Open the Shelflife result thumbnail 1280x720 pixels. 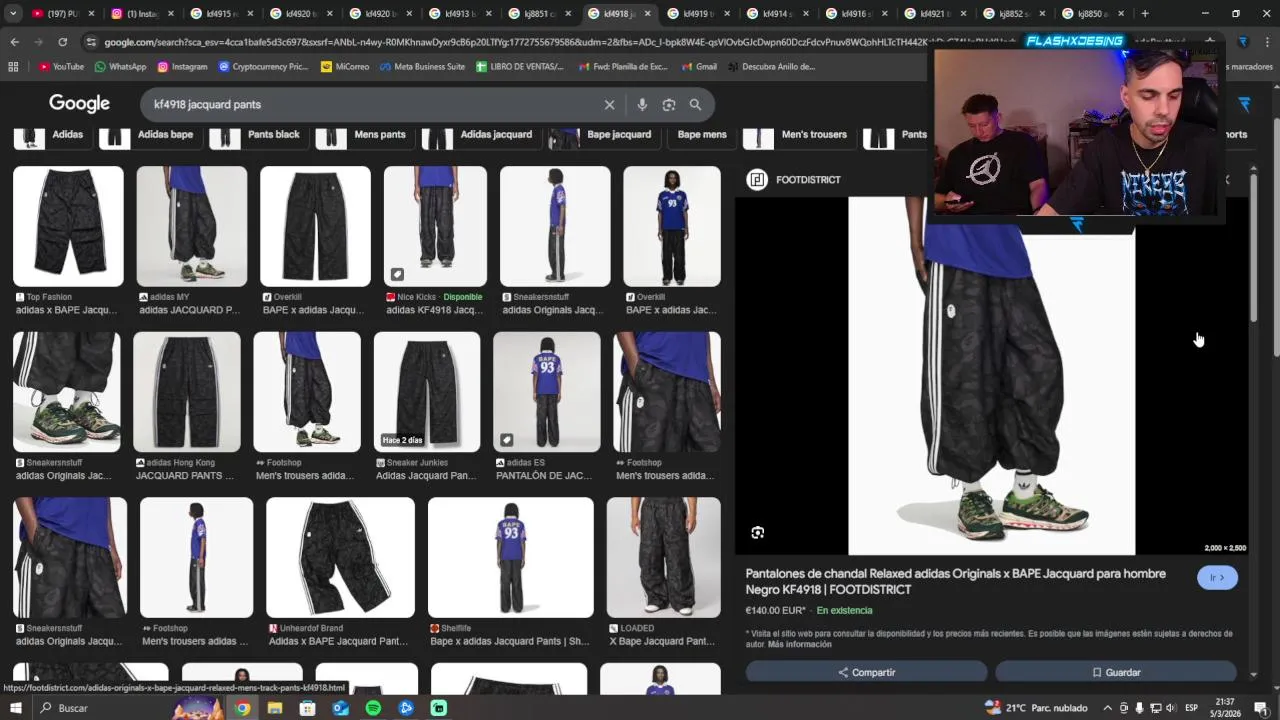tap(511, 558)
